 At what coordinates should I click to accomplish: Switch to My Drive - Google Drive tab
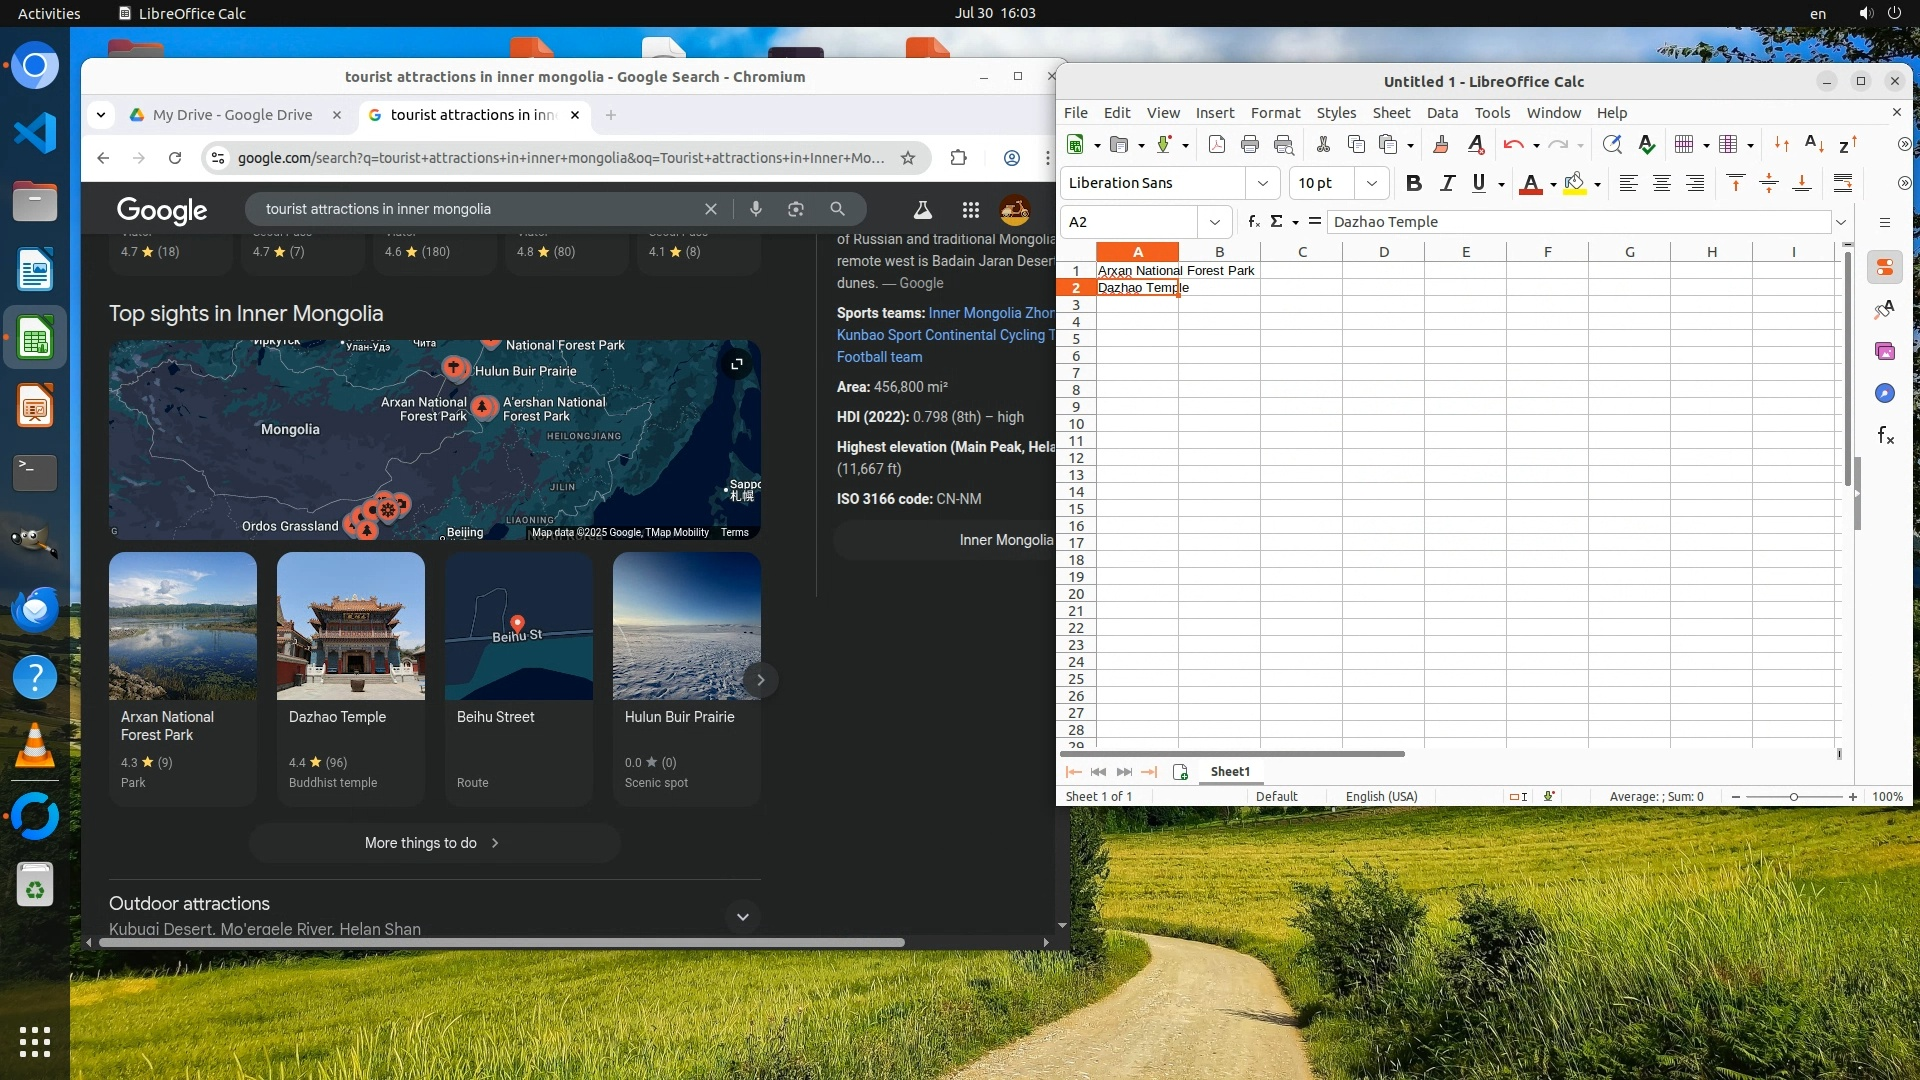232,115
